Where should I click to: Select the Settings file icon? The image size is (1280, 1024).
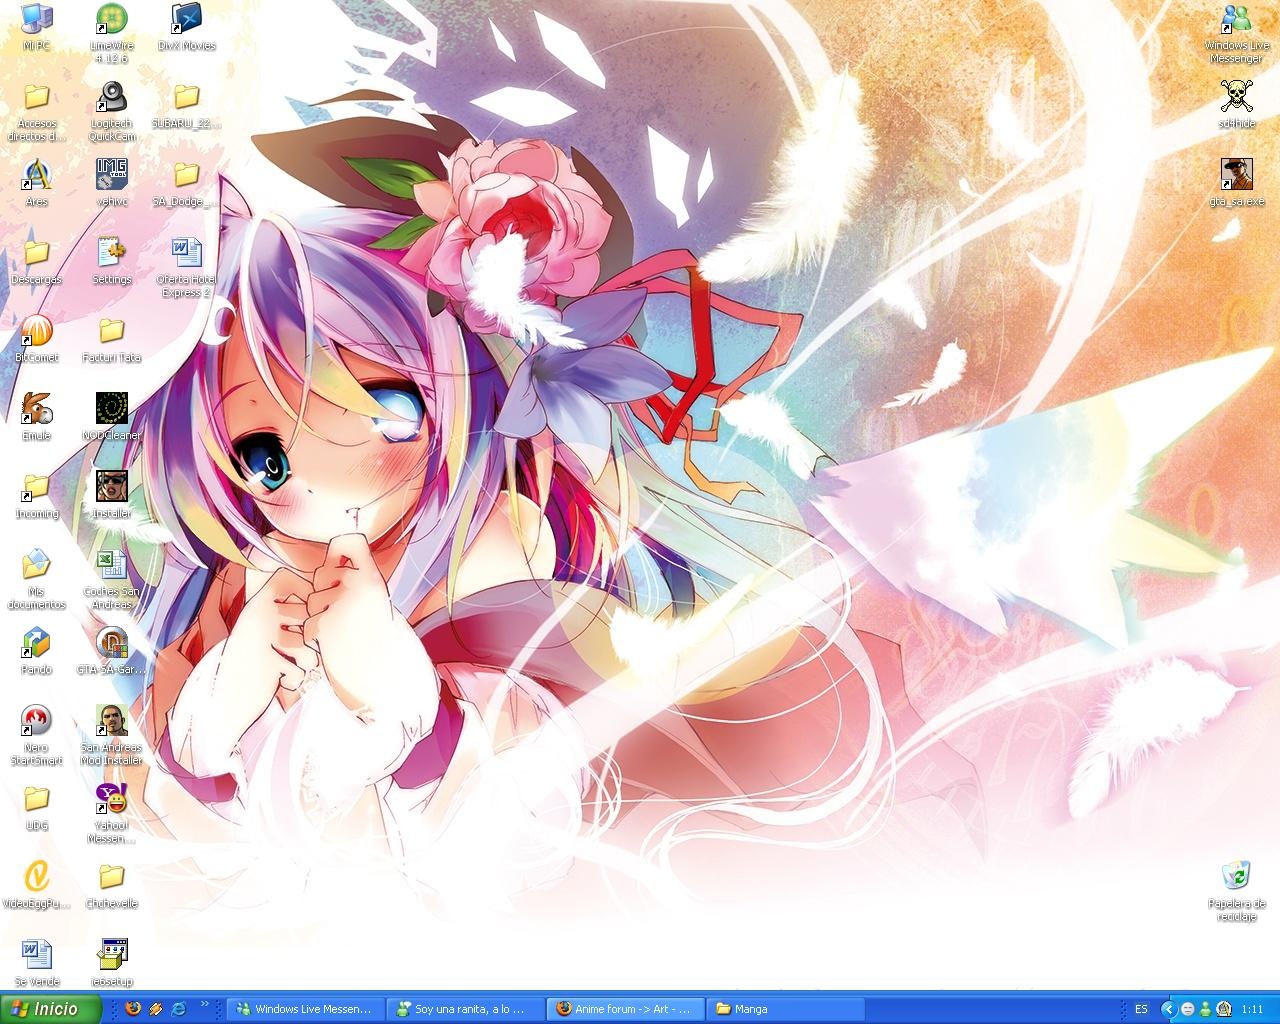pos(111,262)
